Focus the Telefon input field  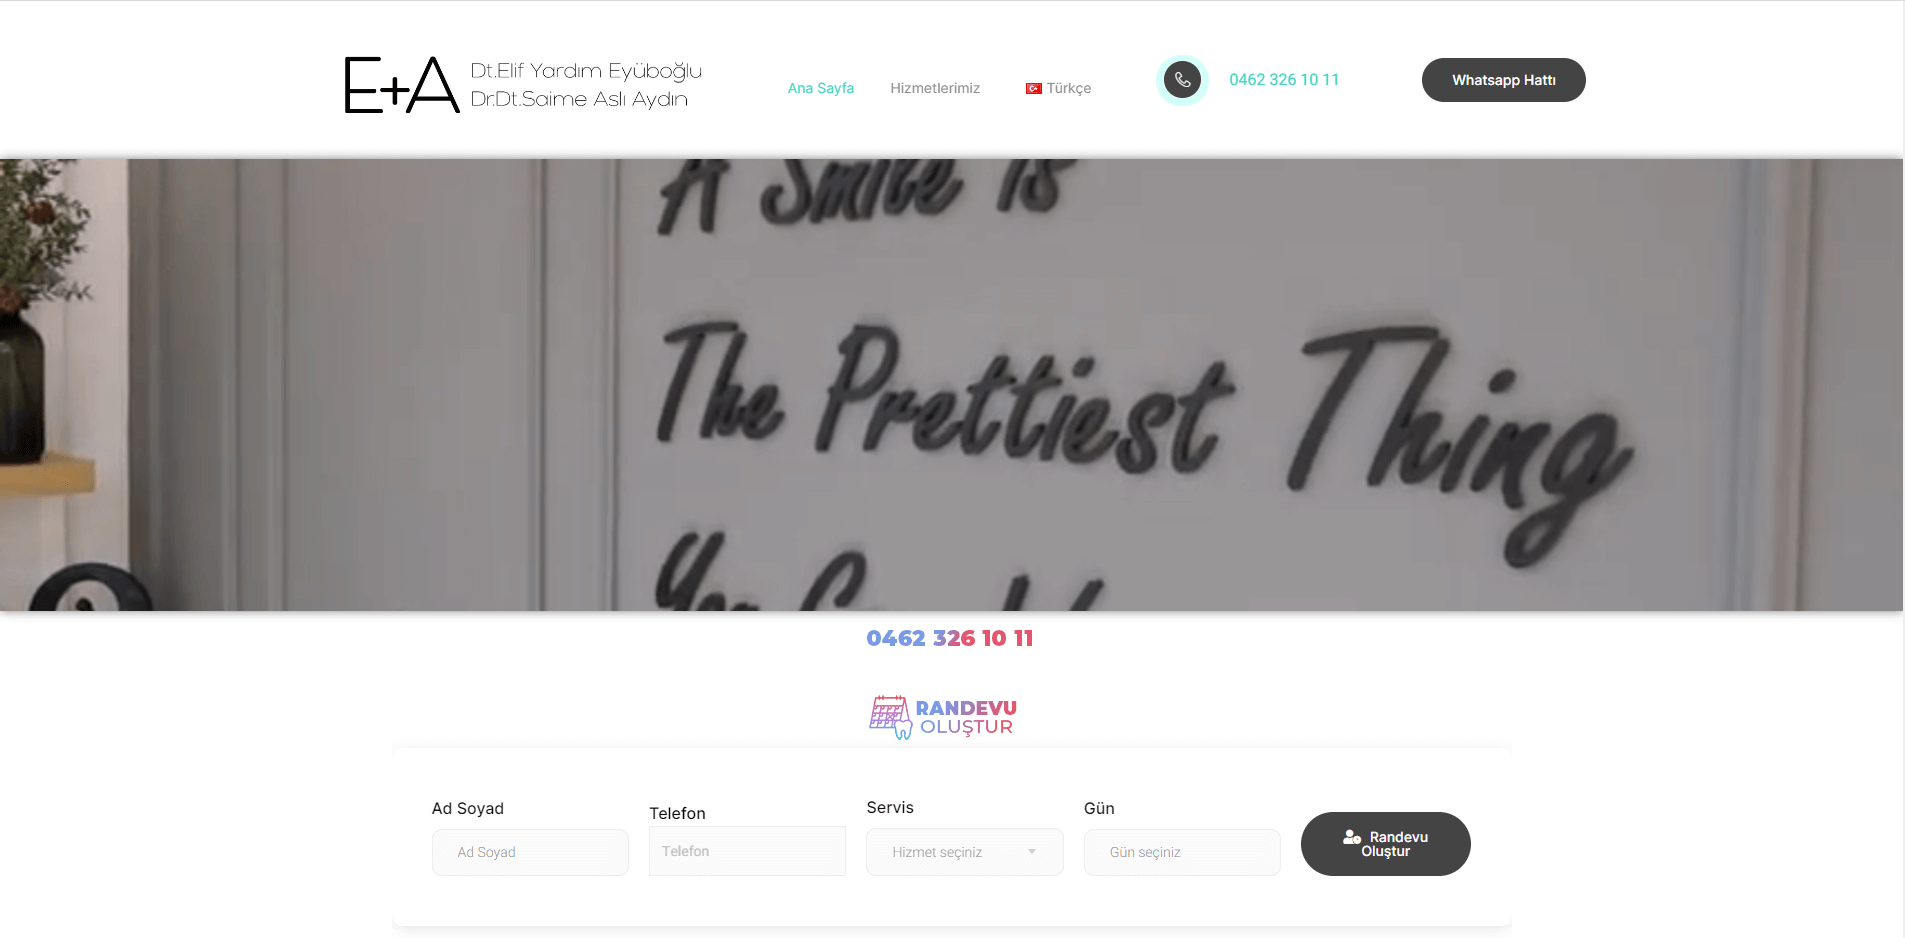click(x=747, y=851)
